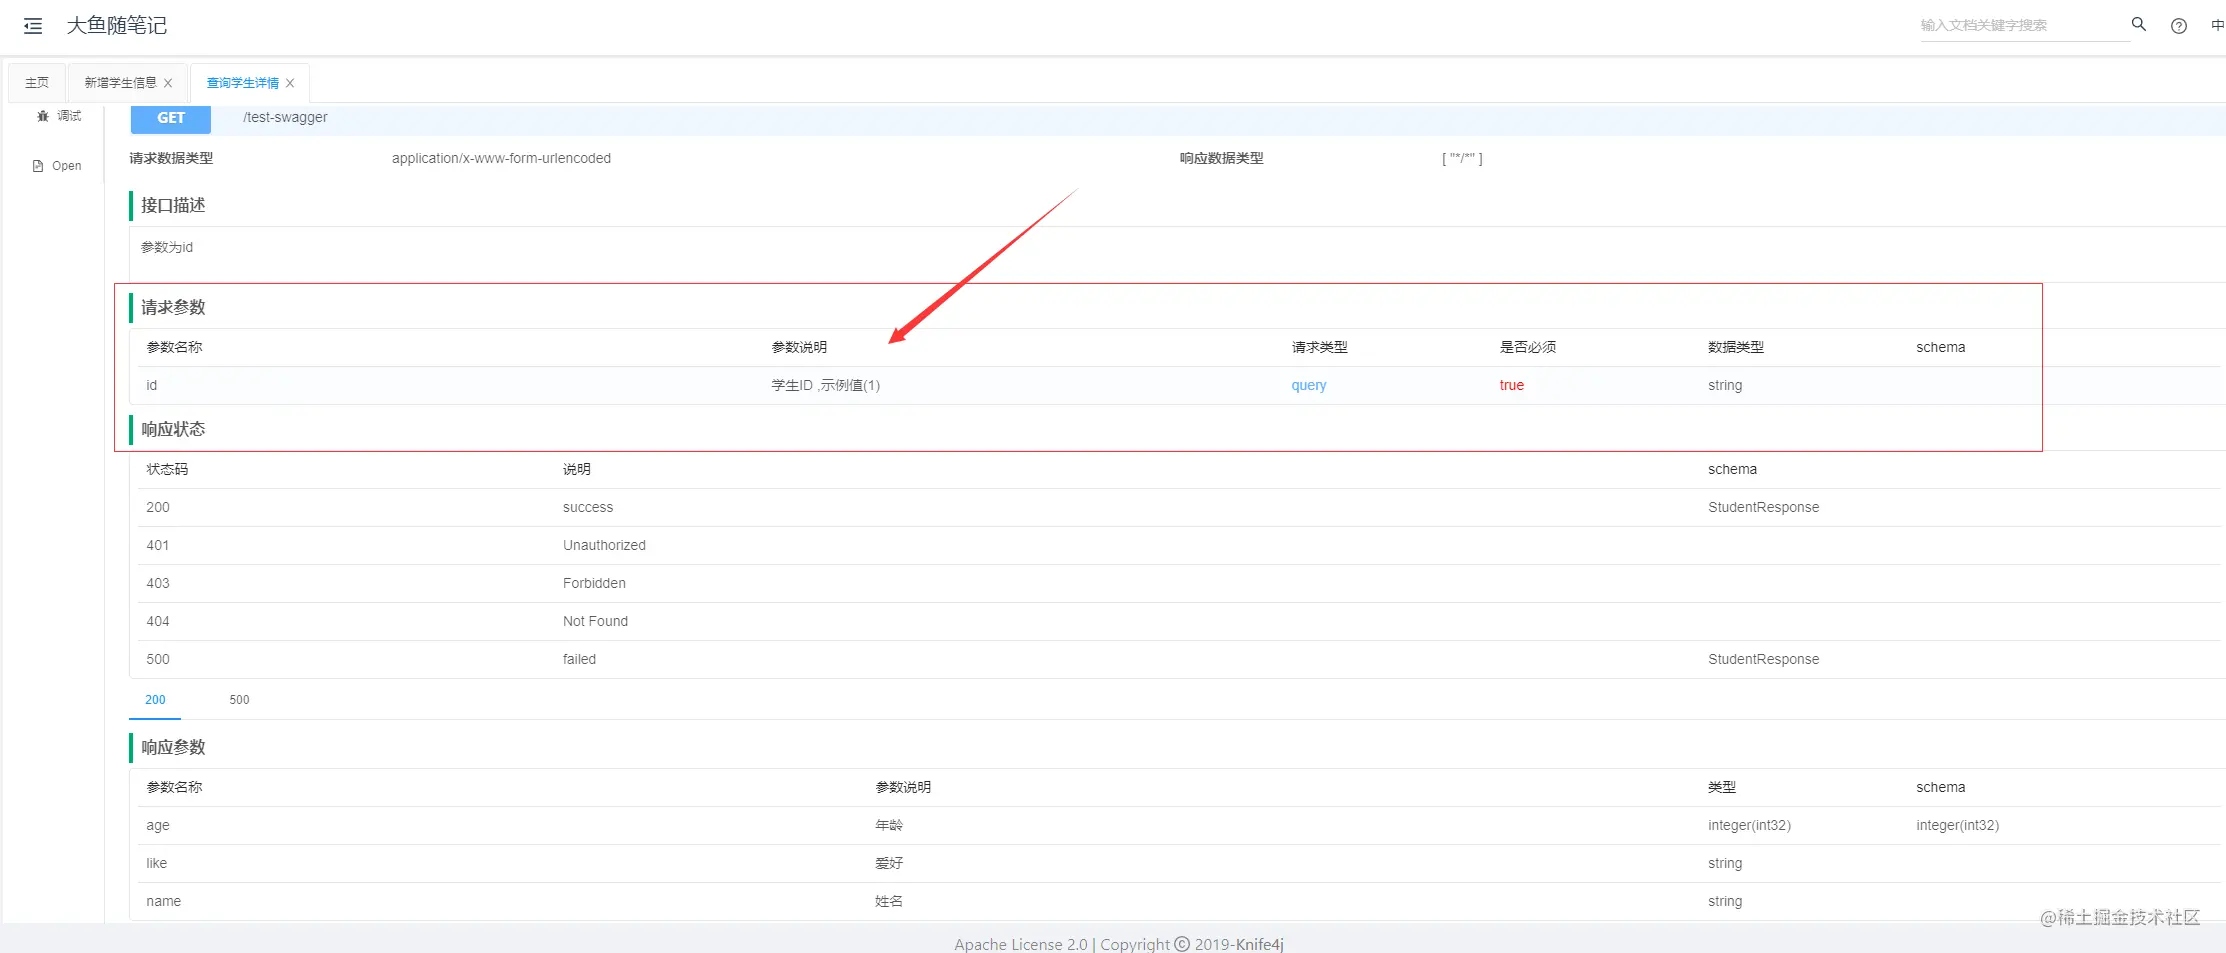This screenshot has height=953, width=2226.
Task: Select the 200 response tab
Action: click(155, 700)
